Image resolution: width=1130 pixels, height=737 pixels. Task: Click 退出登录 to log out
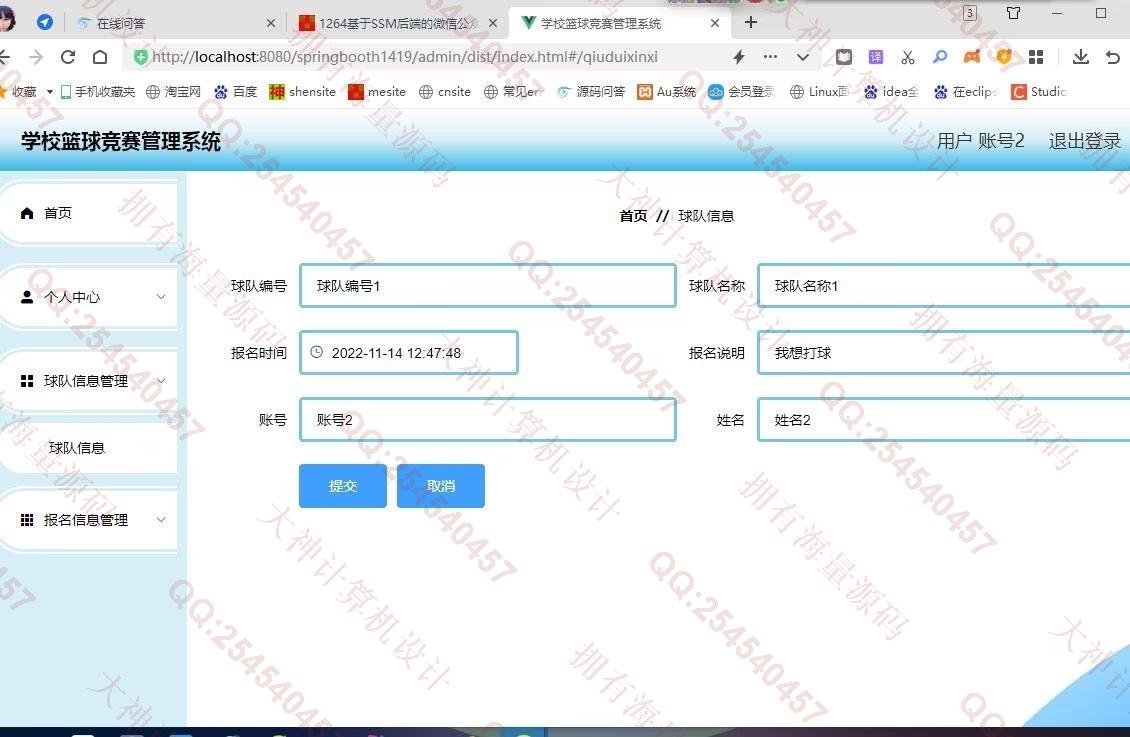1085,140
